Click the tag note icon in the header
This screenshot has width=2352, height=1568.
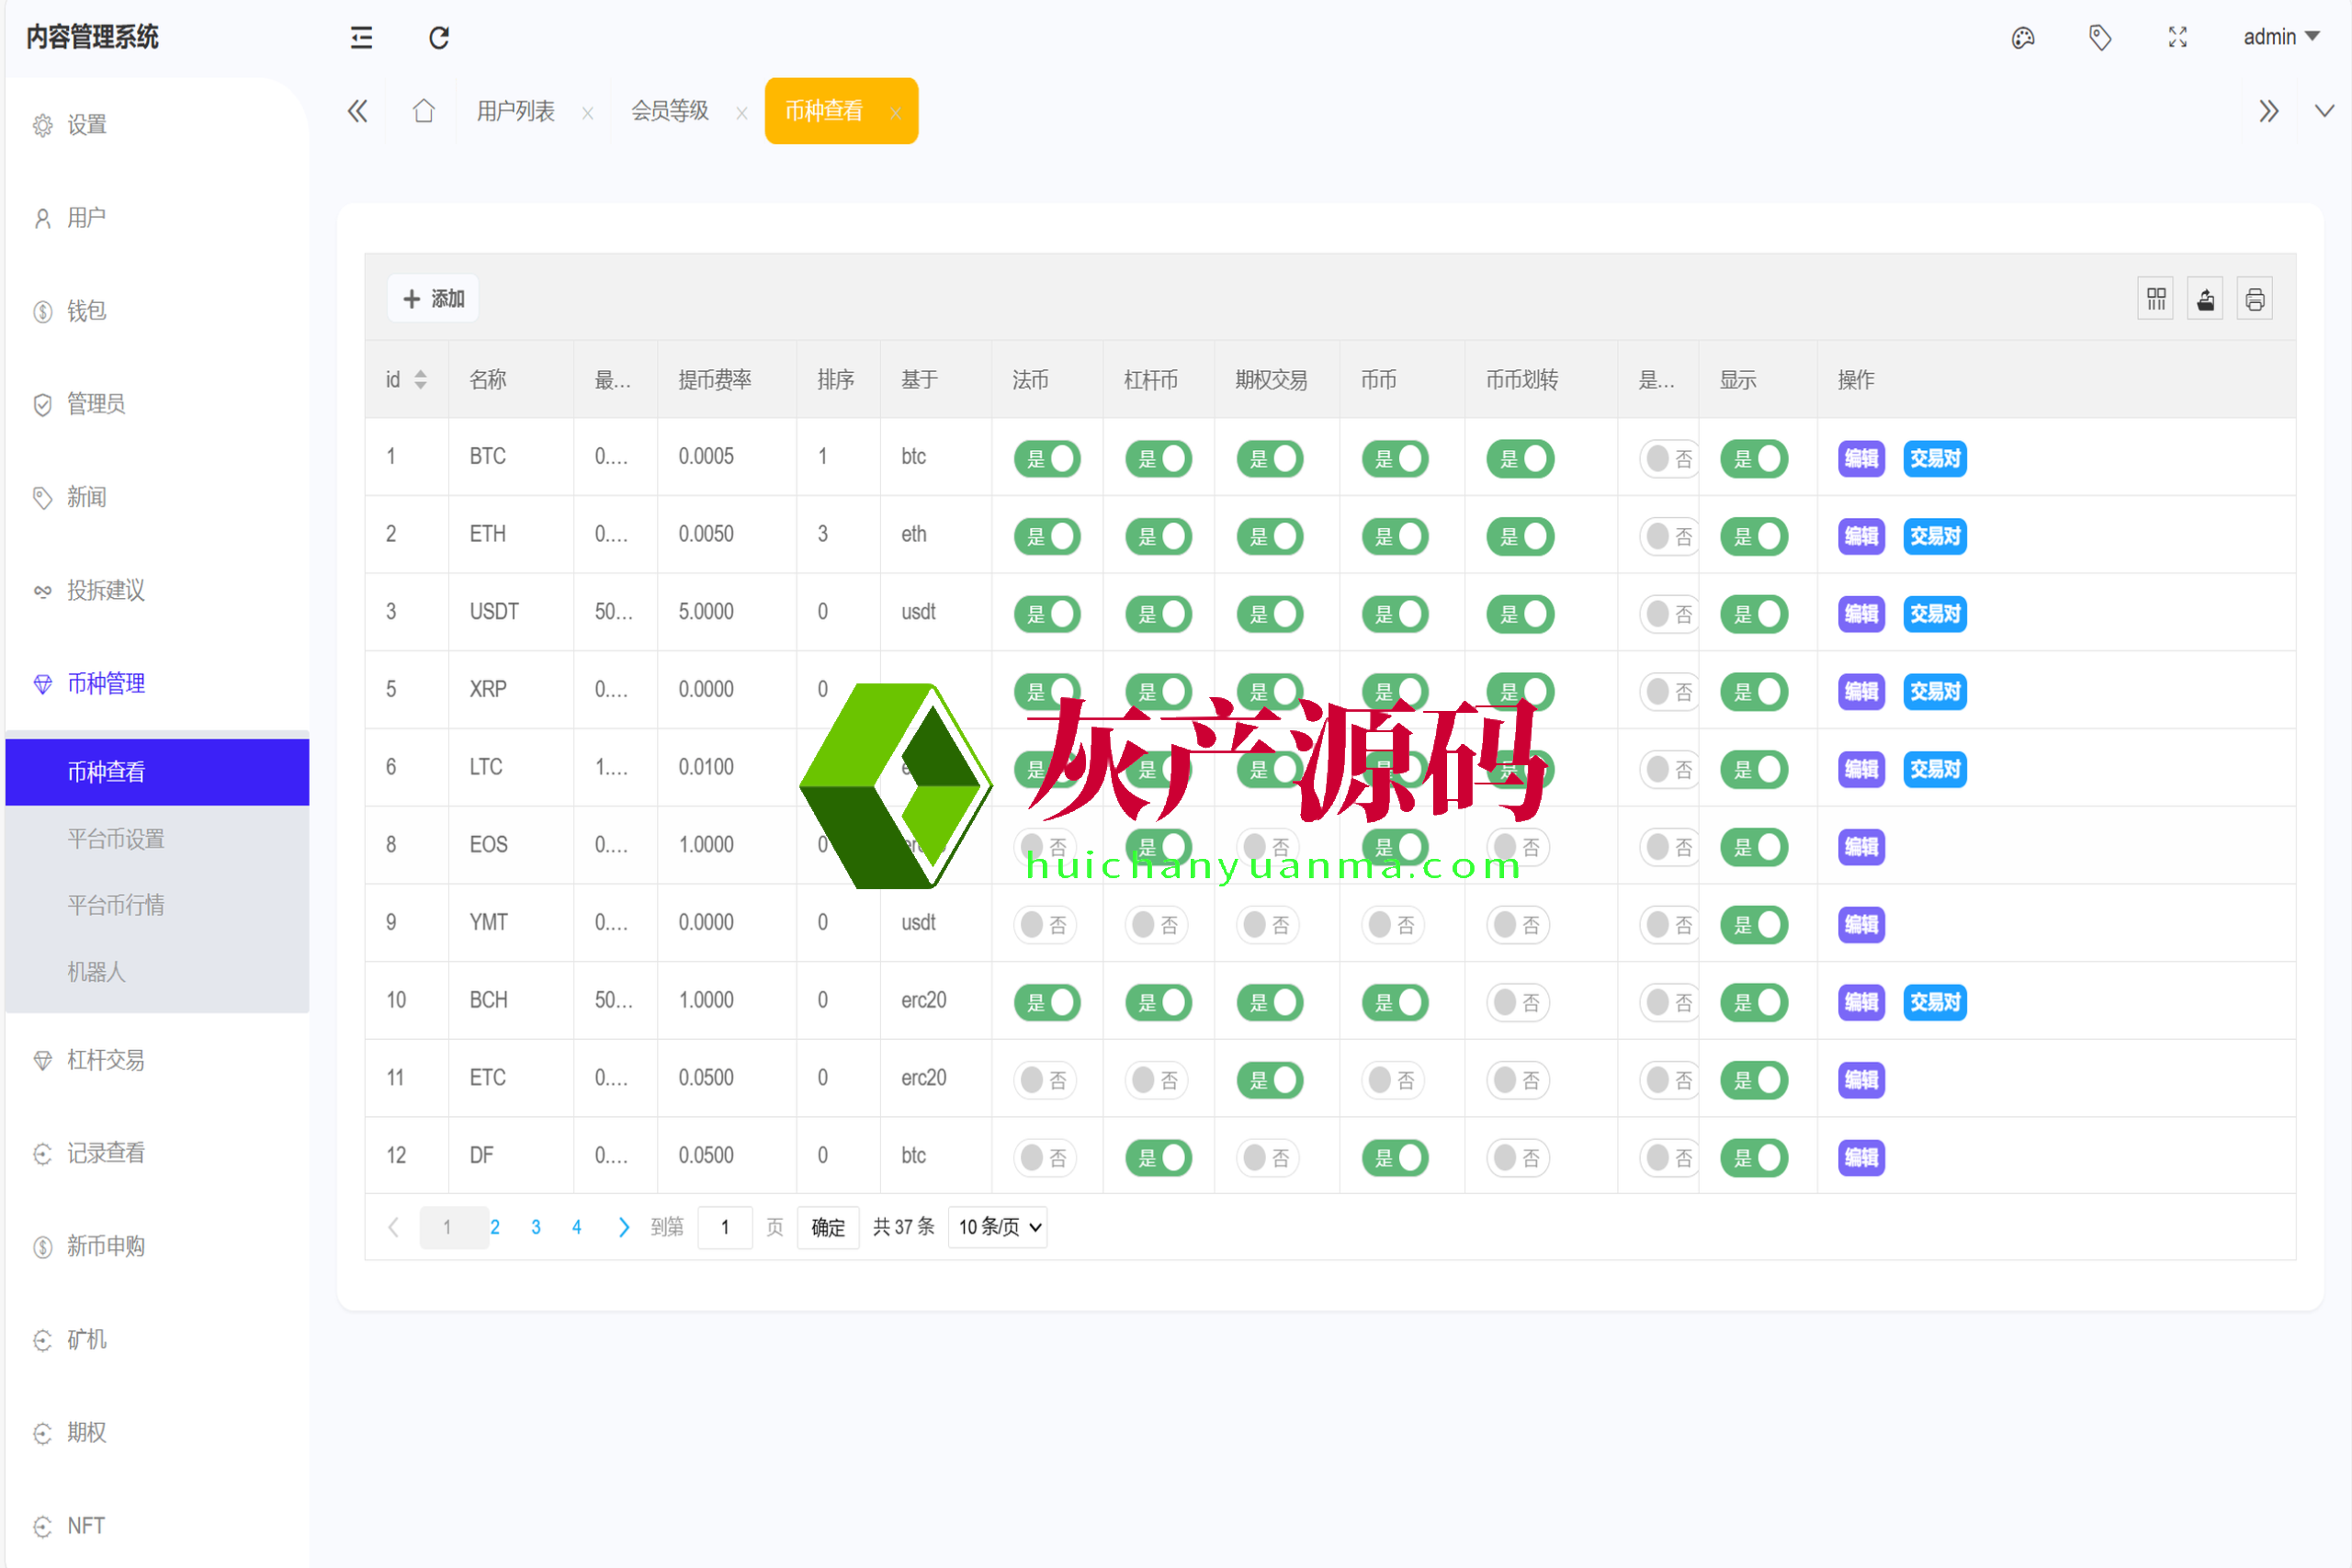coord(2100,38)
